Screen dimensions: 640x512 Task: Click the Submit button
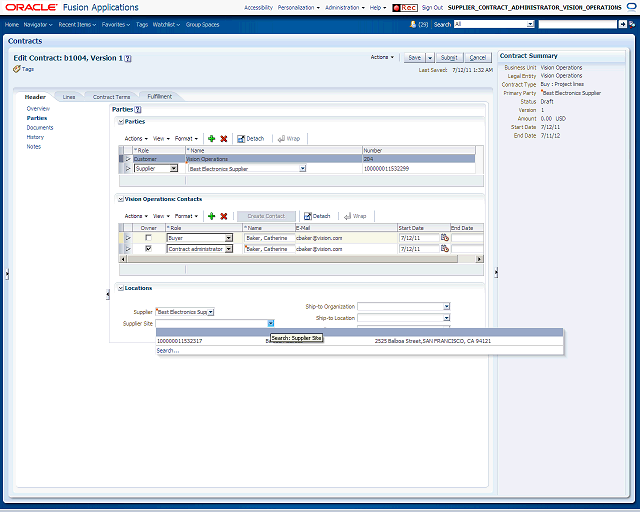click(449, 58)
